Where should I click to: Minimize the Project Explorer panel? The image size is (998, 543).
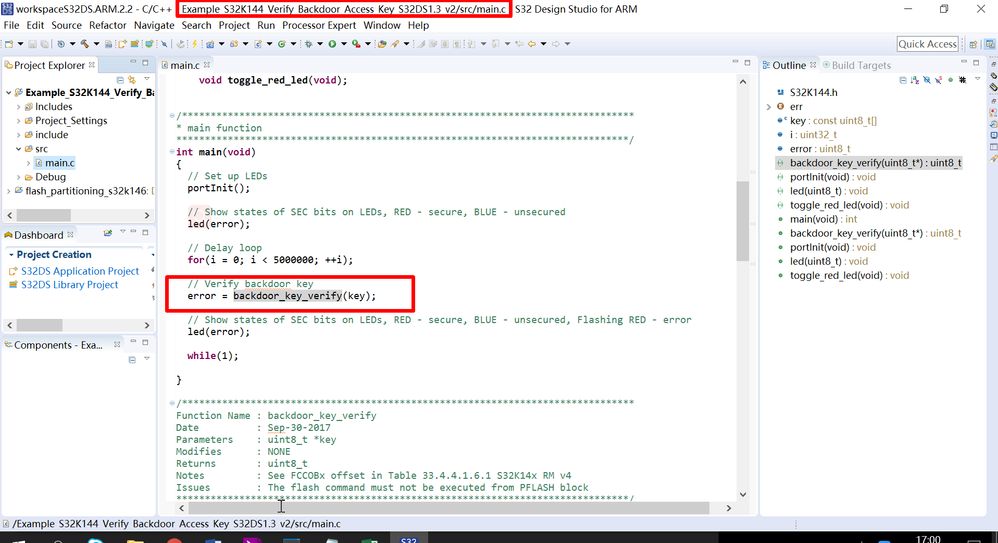pos(133,62)
